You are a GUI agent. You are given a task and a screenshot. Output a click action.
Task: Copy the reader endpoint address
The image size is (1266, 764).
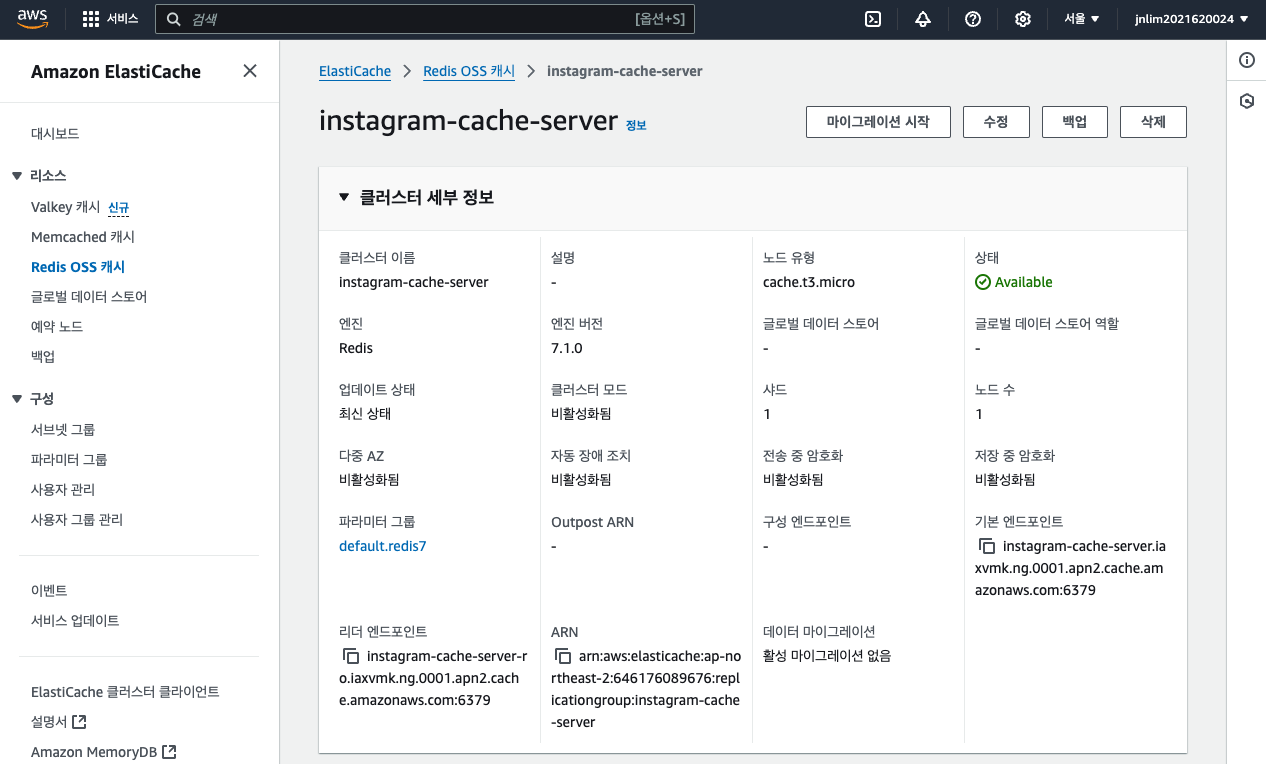tap(351, 656)
